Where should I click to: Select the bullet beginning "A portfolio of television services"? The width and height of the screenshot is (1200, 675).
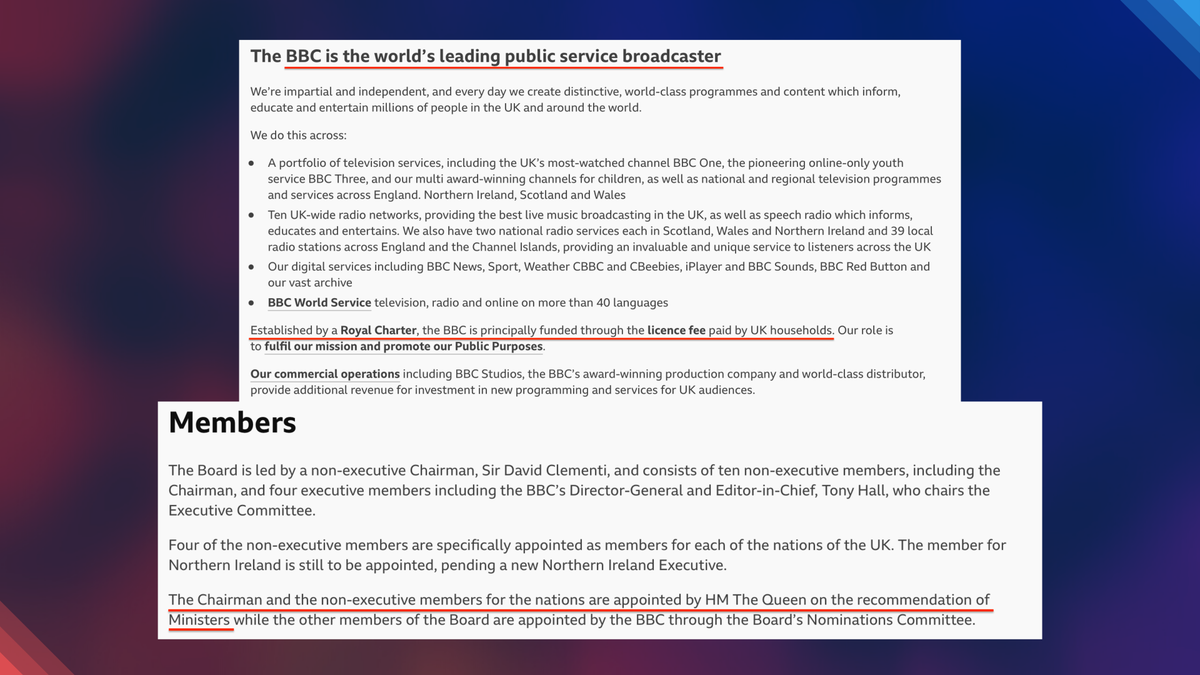pyautogui.click(x=604, y=179)
